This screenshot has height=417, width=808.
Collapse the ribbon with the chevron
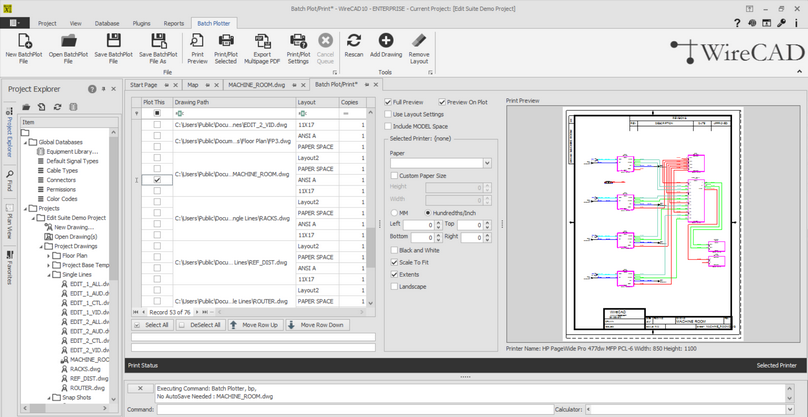point(799,72)
